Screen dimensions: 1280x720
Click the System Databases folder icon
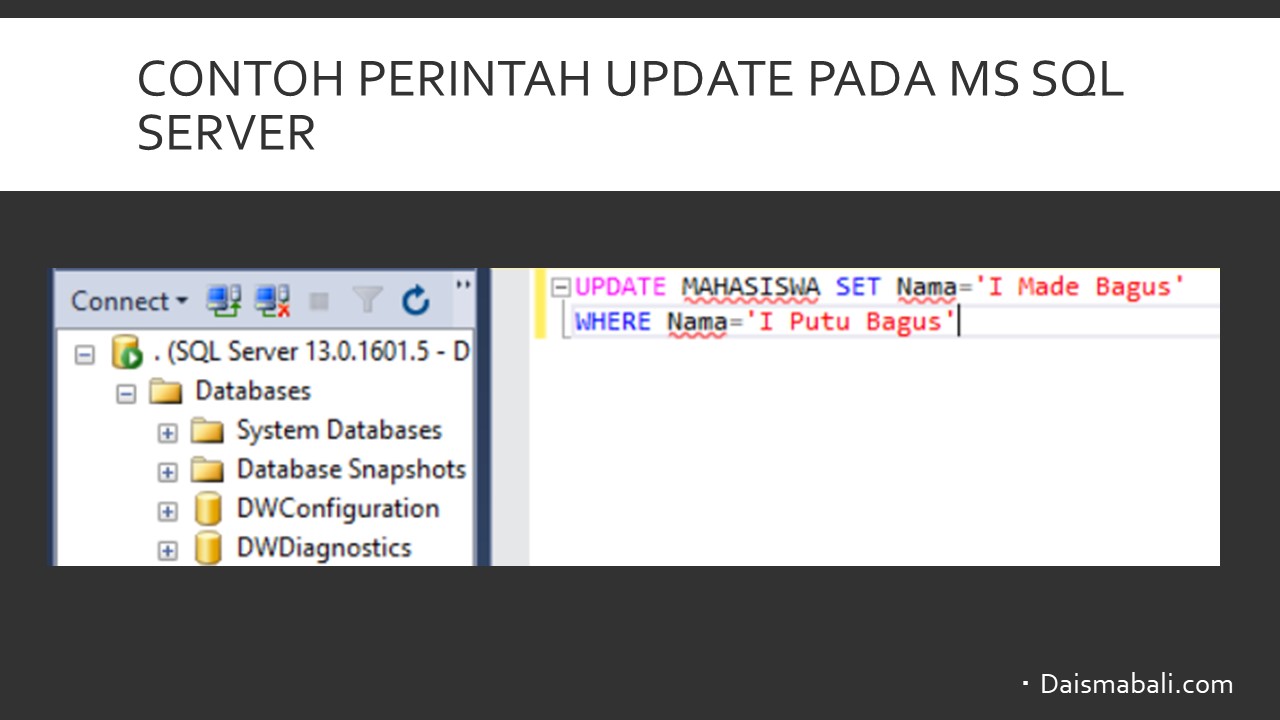point(207,431)
